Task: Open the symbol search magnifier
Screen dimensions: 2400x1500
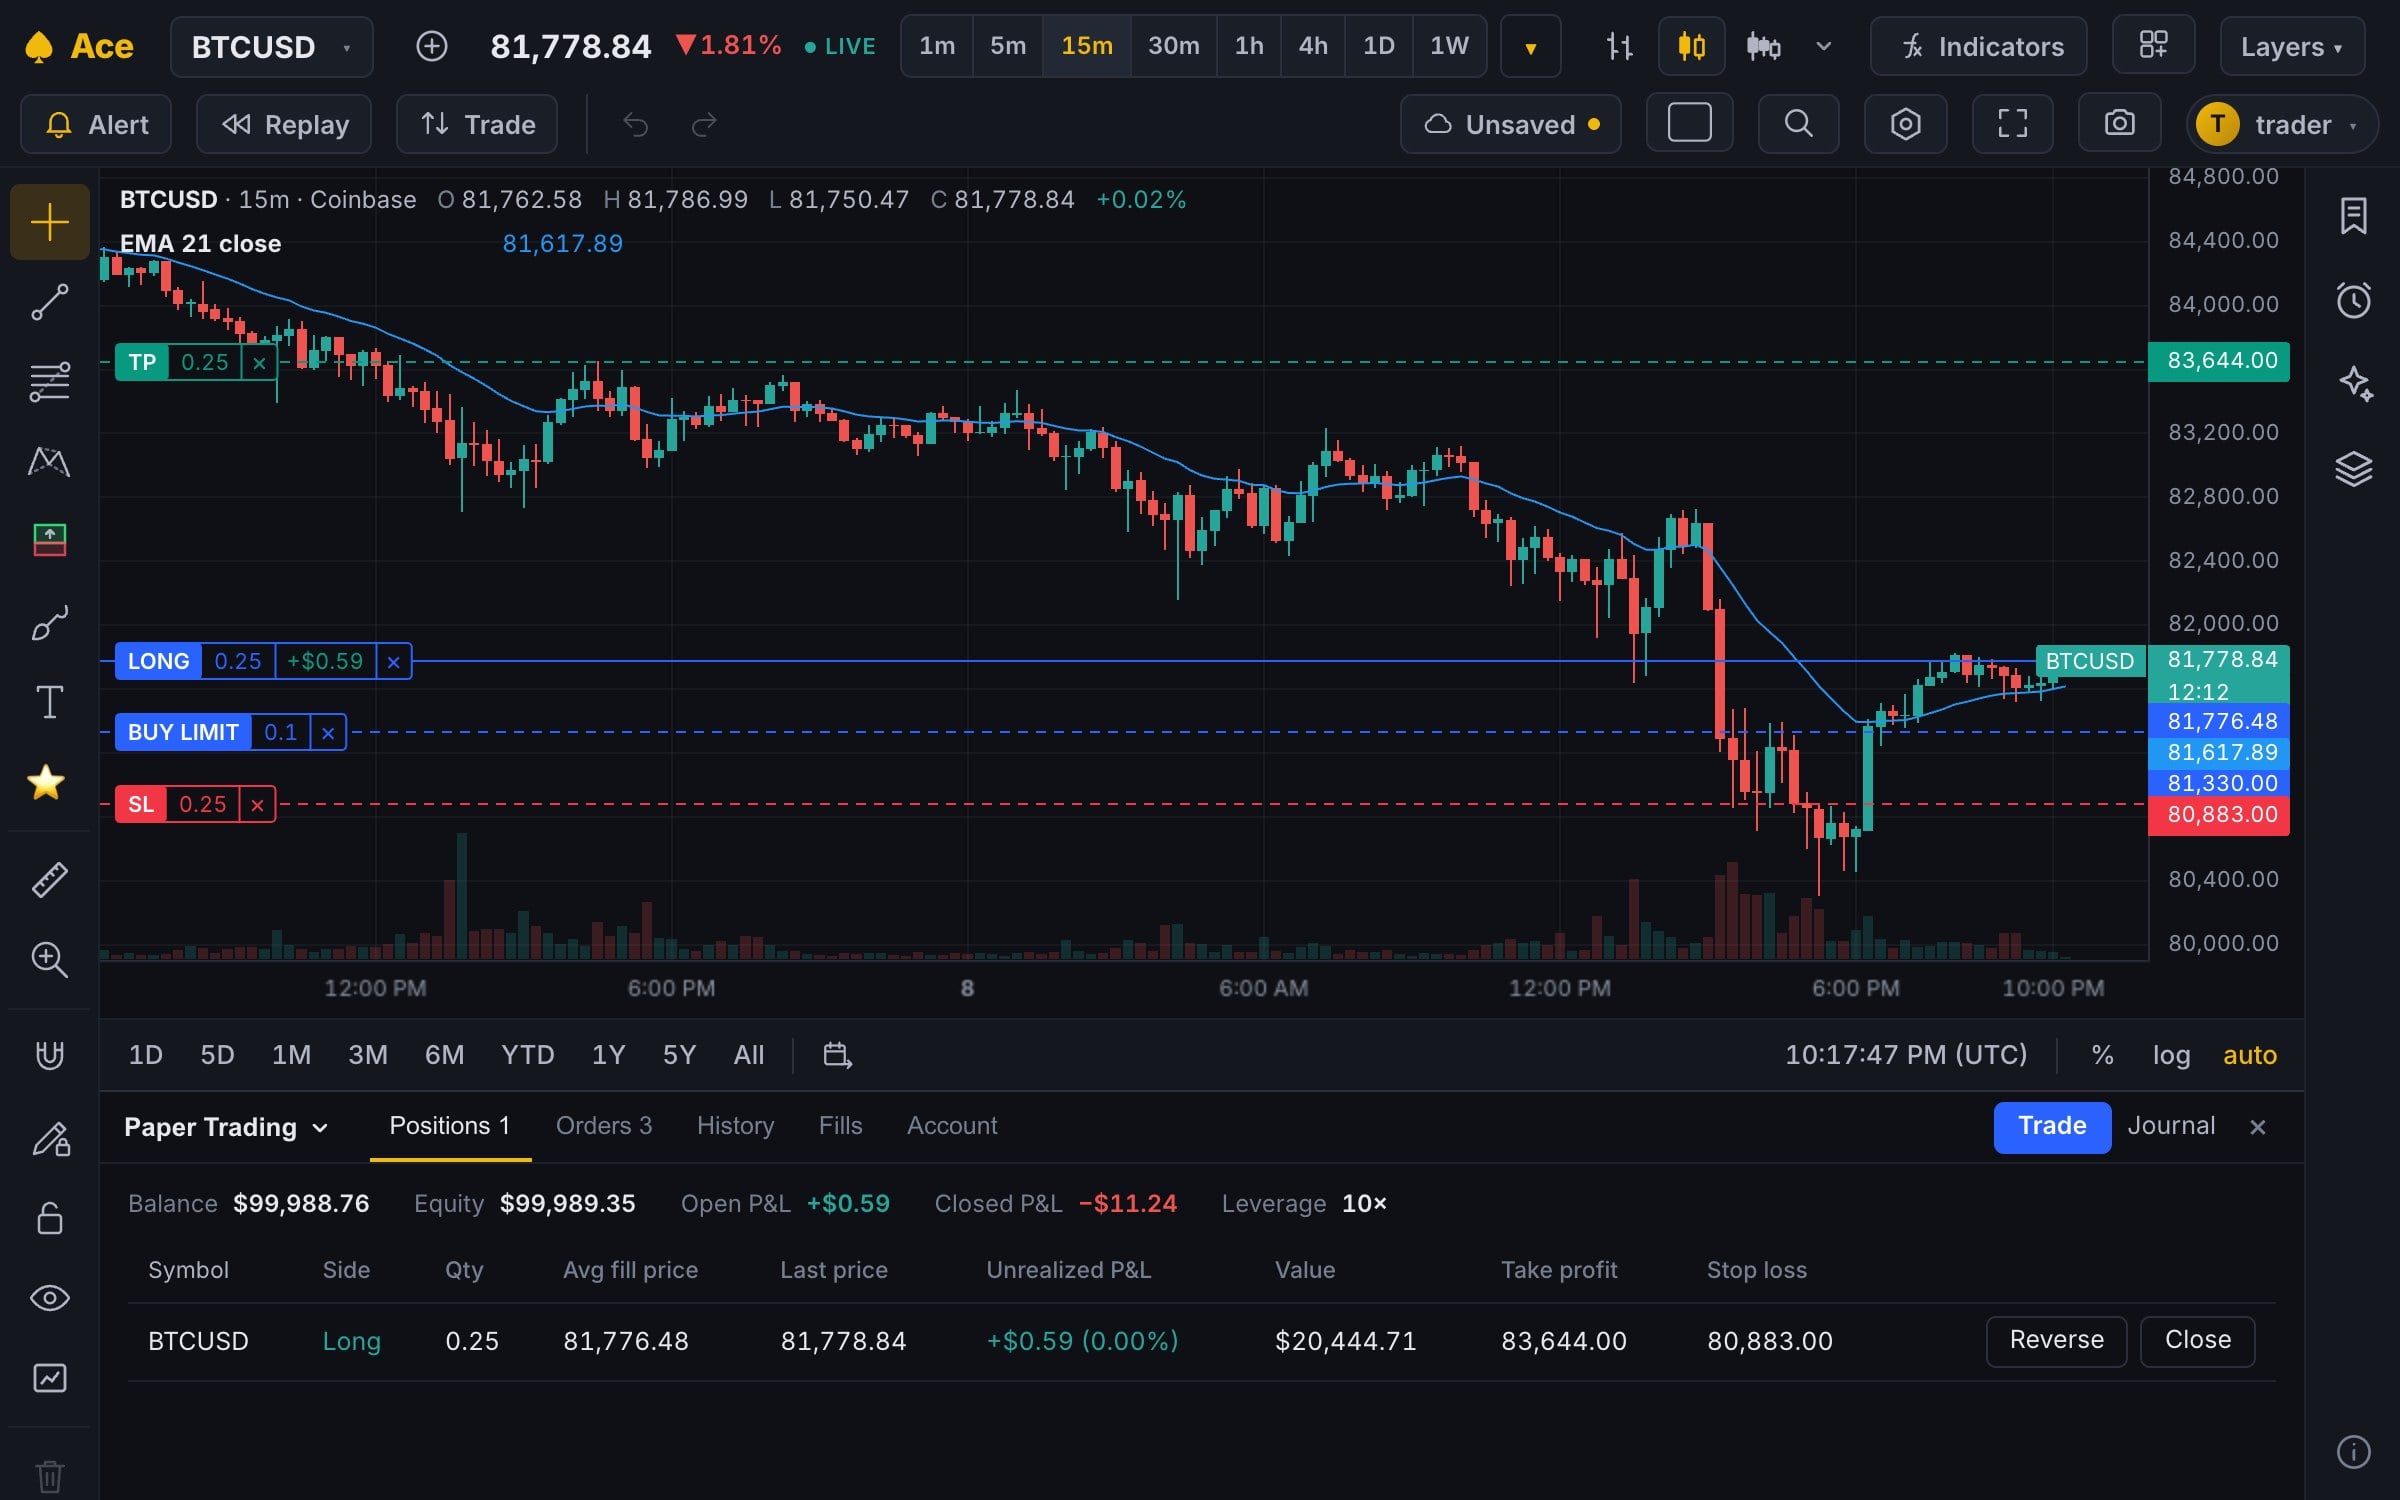Action: pos(1798,124)
